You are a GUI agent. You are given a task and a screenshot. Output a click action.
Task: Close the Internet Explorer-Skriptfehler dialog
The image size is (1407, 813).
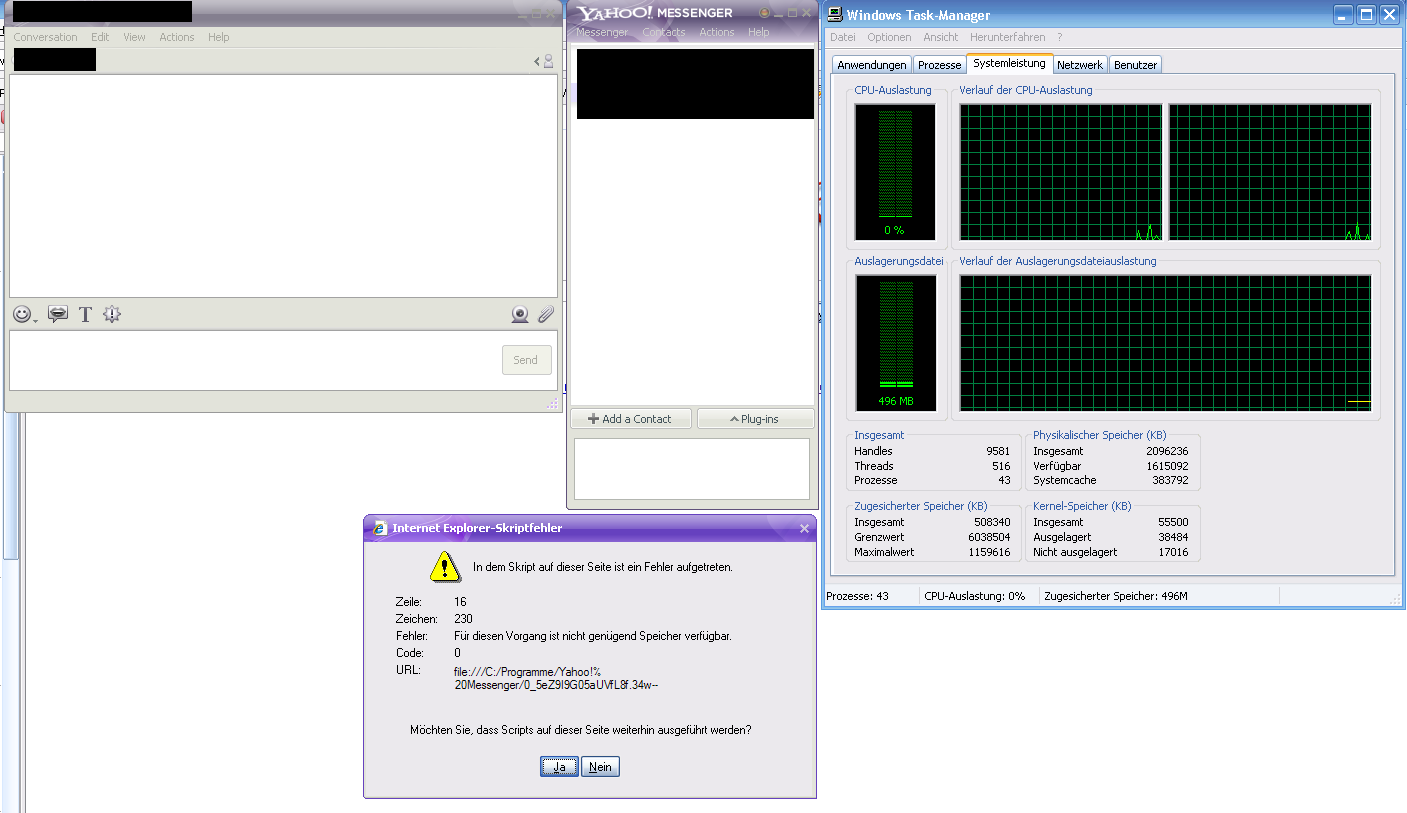coord(804,528)
